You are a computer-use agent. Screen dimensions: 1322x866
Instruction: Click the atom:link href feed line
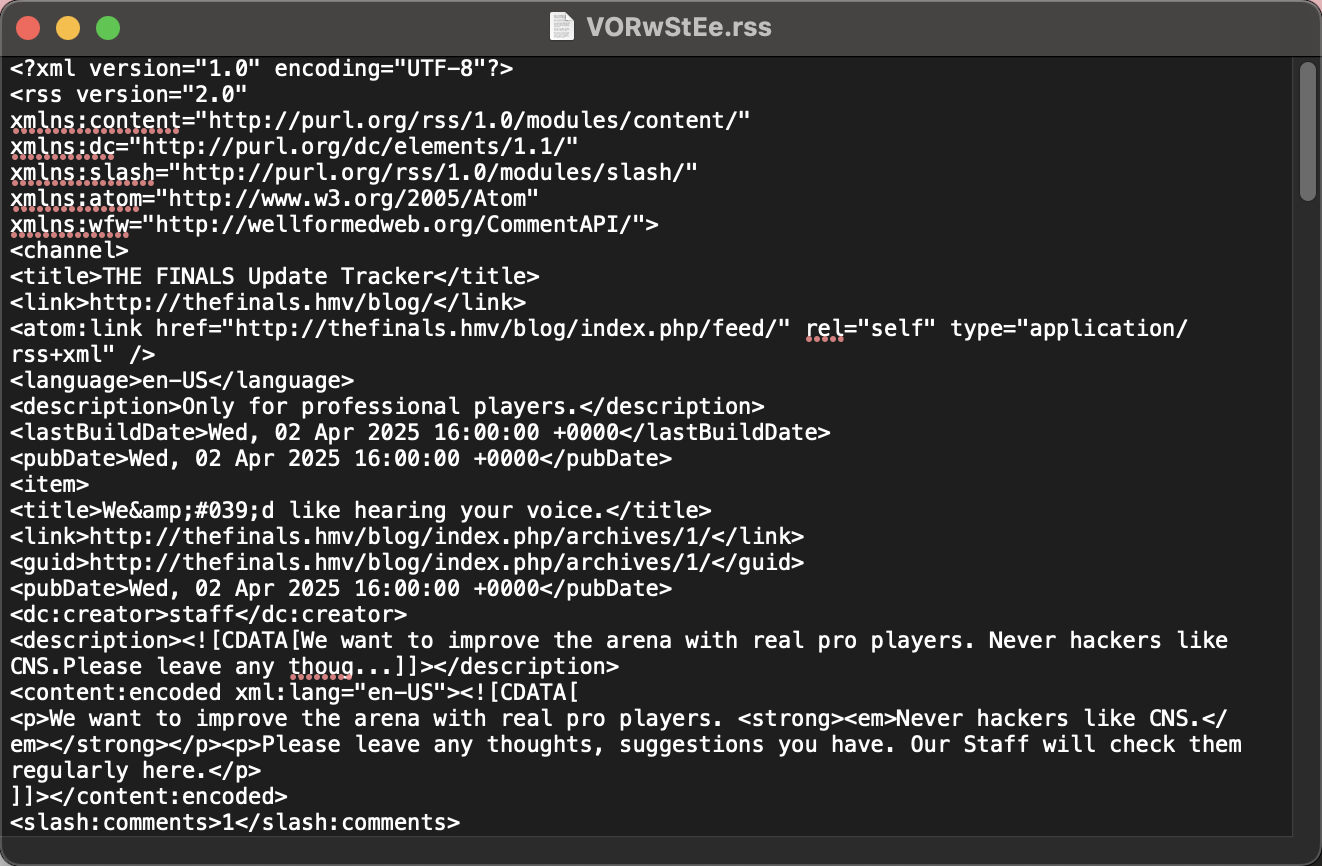(599, 329)
